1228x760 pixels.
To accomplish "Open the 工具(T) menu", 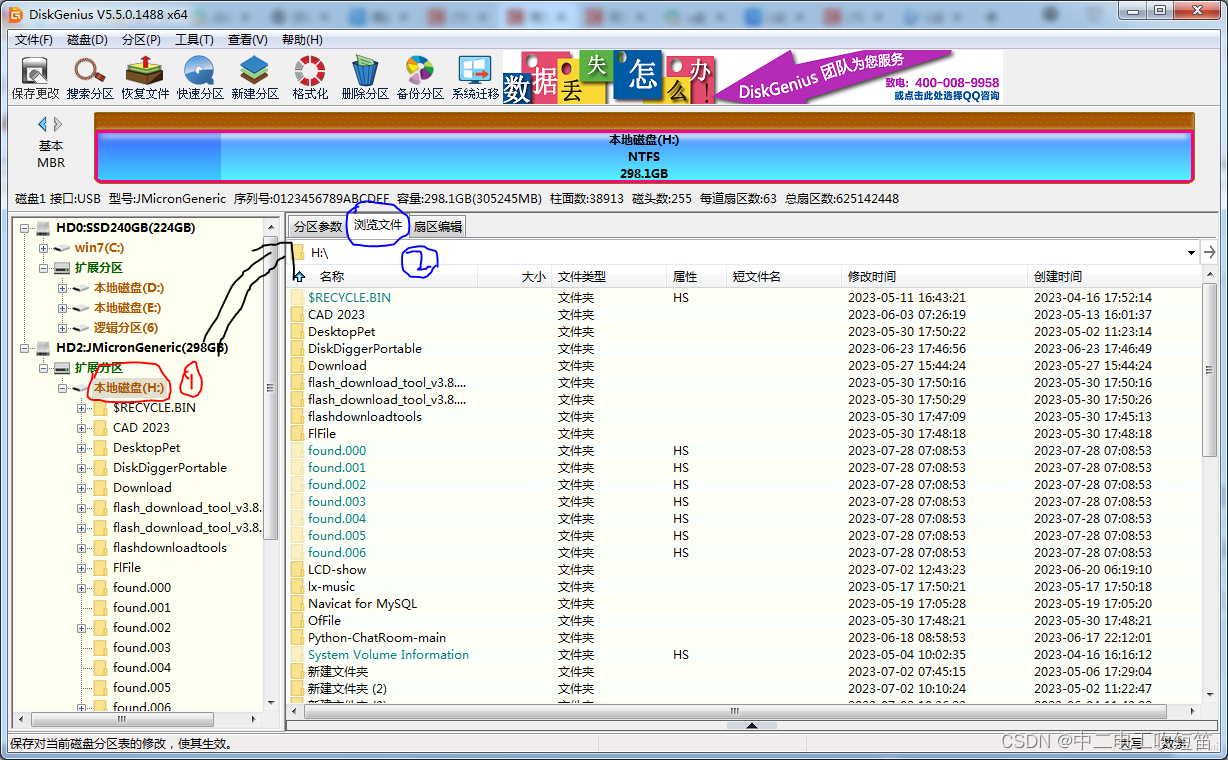I will (x=194, y=40).
